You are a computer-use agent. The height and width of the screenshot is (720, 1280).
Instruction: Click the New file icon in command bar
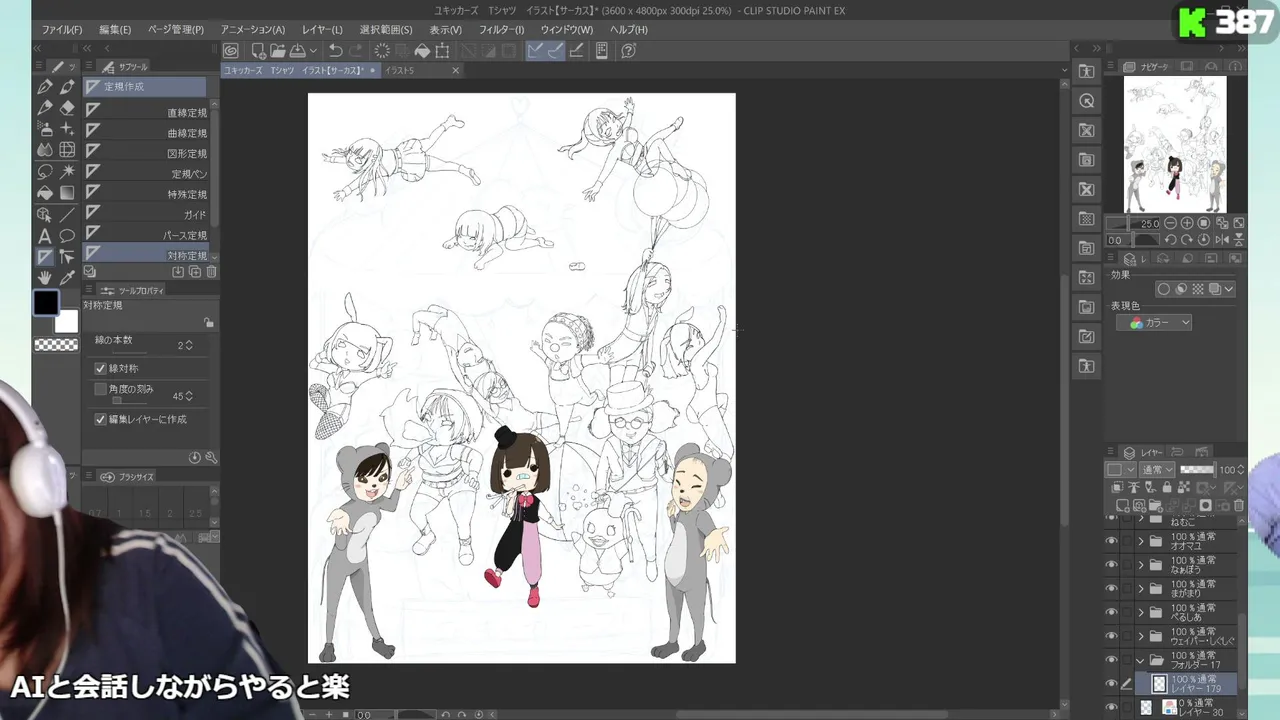(258, 50)
